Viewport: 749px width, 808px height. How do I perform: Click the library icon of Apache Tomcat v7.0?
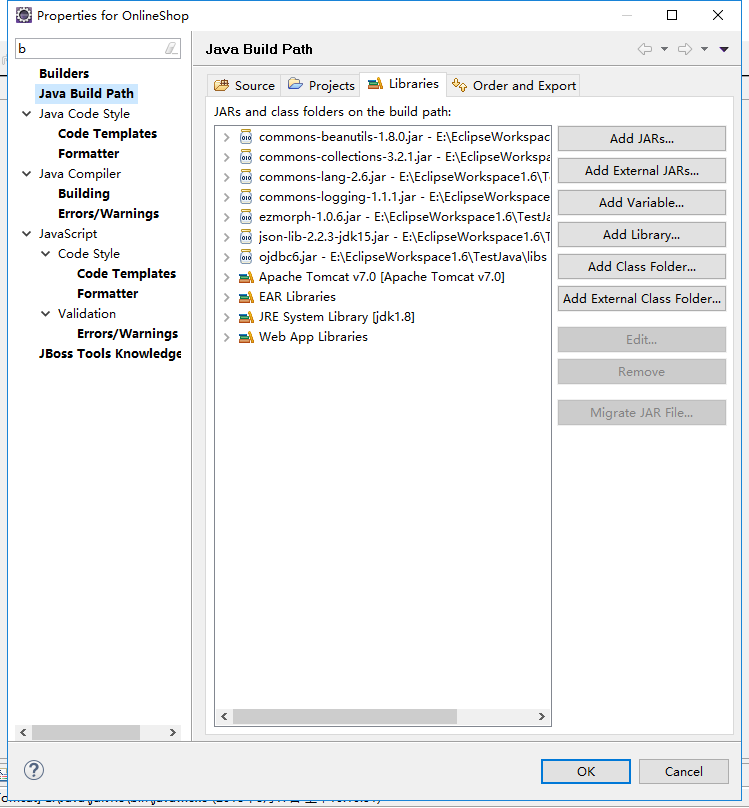coord(246,277)
